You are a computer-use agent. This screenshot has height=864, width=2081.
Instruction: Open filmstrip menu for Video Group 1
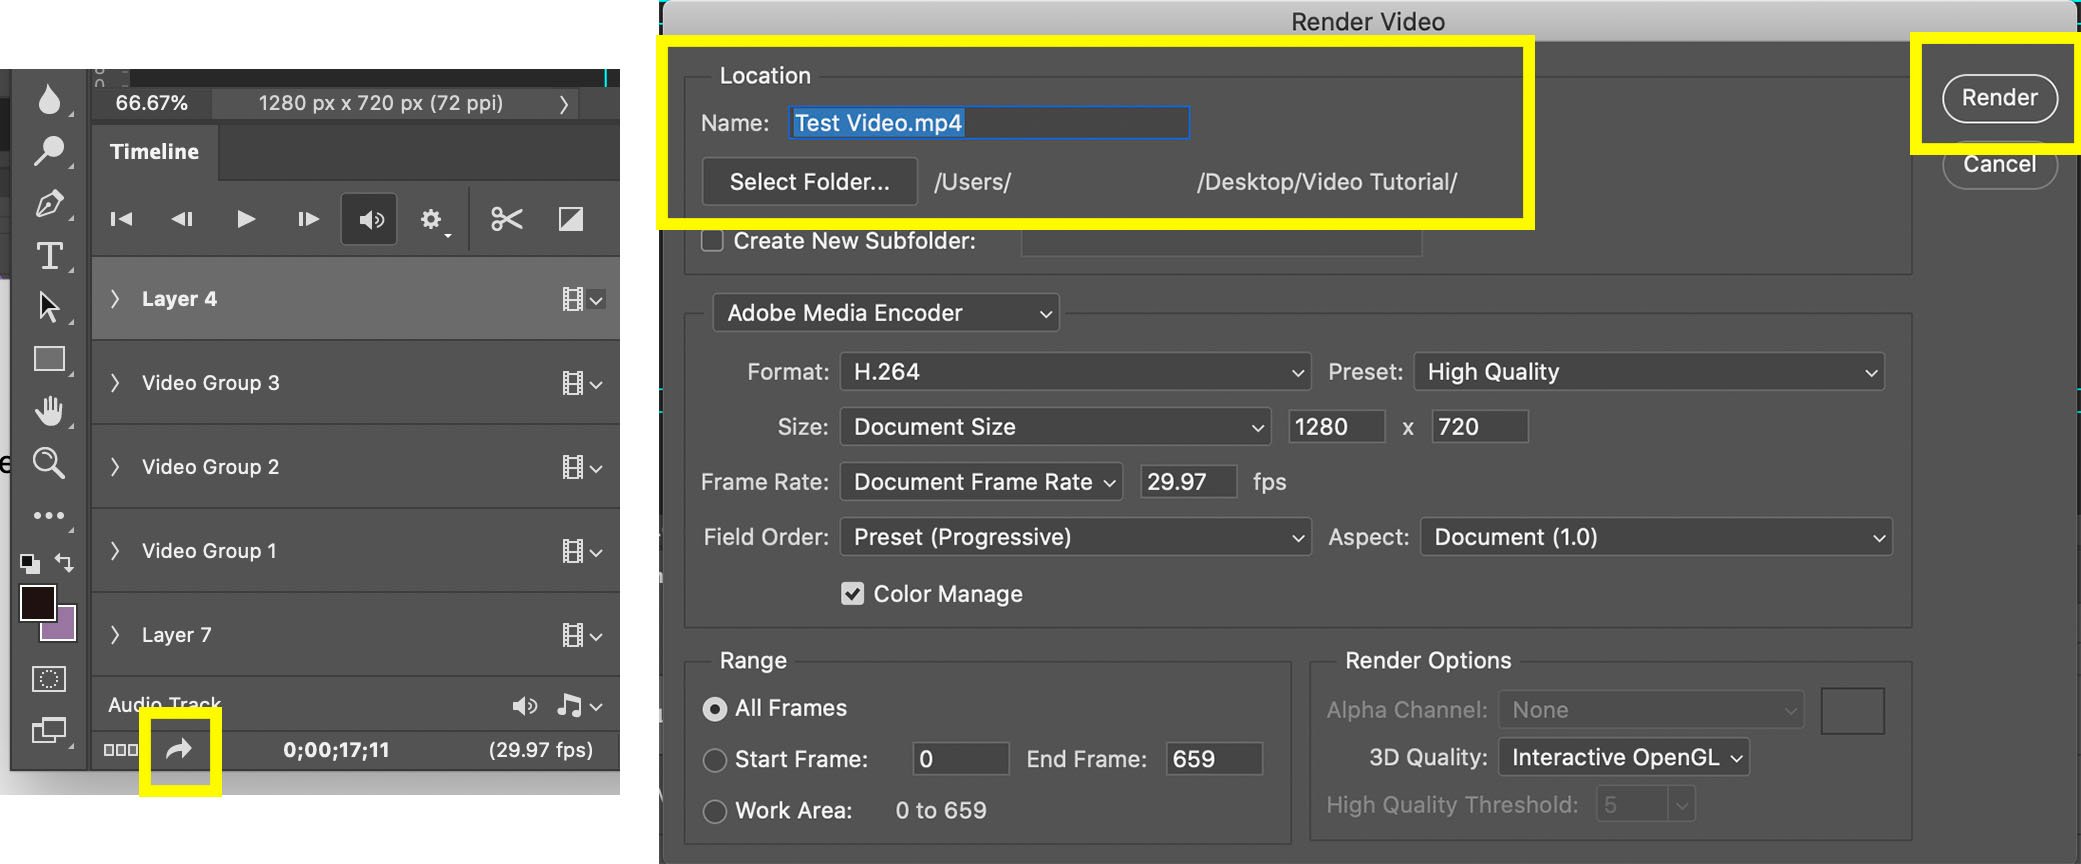[x=582, y=551]
